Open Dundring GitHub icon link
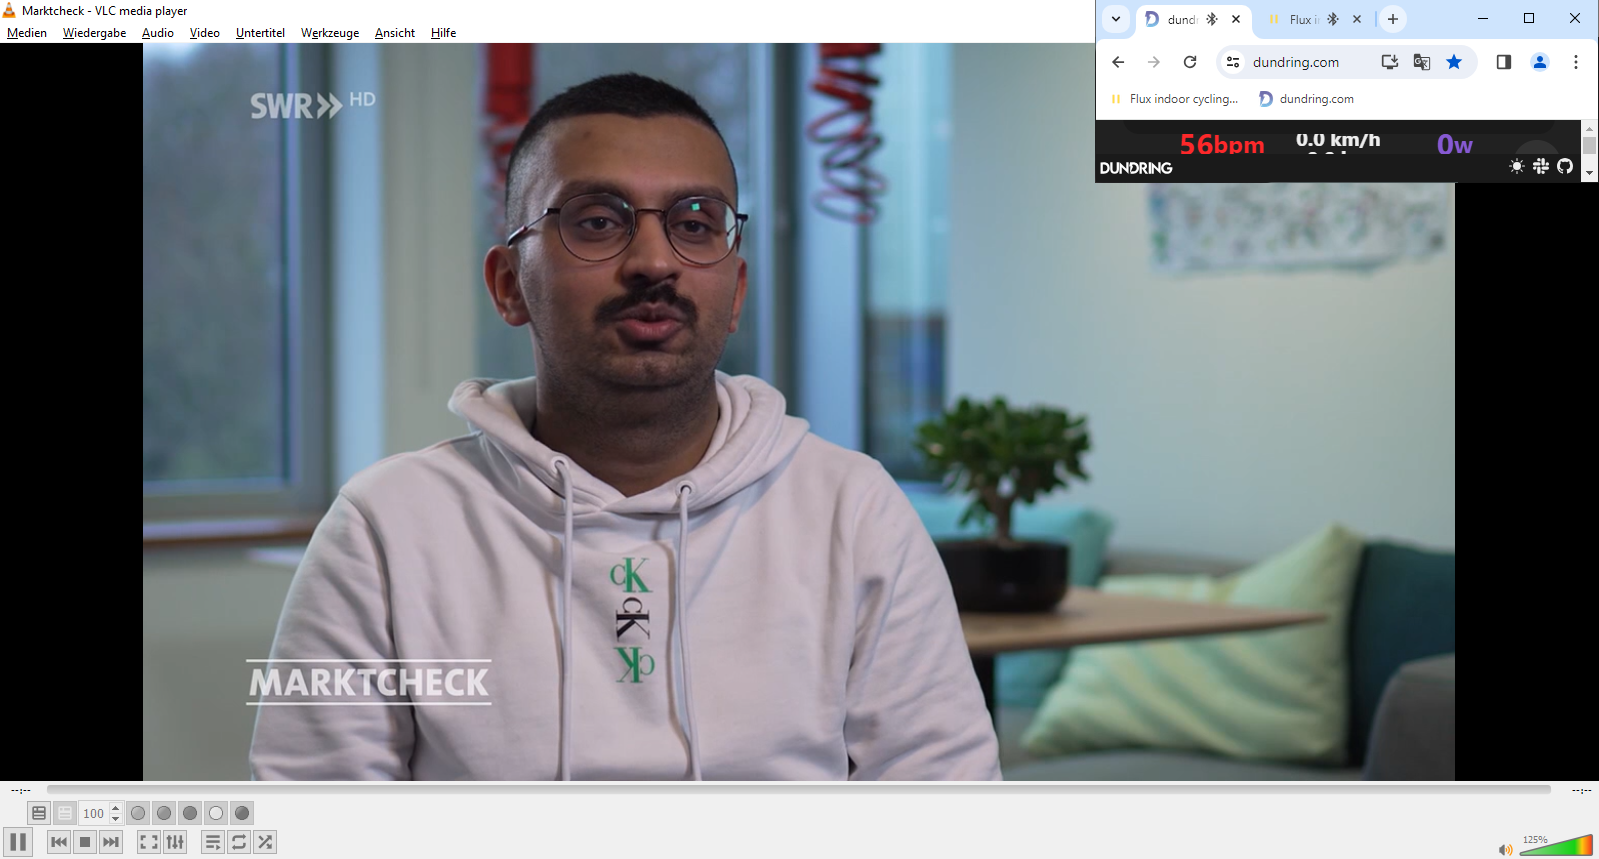Image resolution: width=1599 pixels, height=859 pixels. tap(1565, 166)
